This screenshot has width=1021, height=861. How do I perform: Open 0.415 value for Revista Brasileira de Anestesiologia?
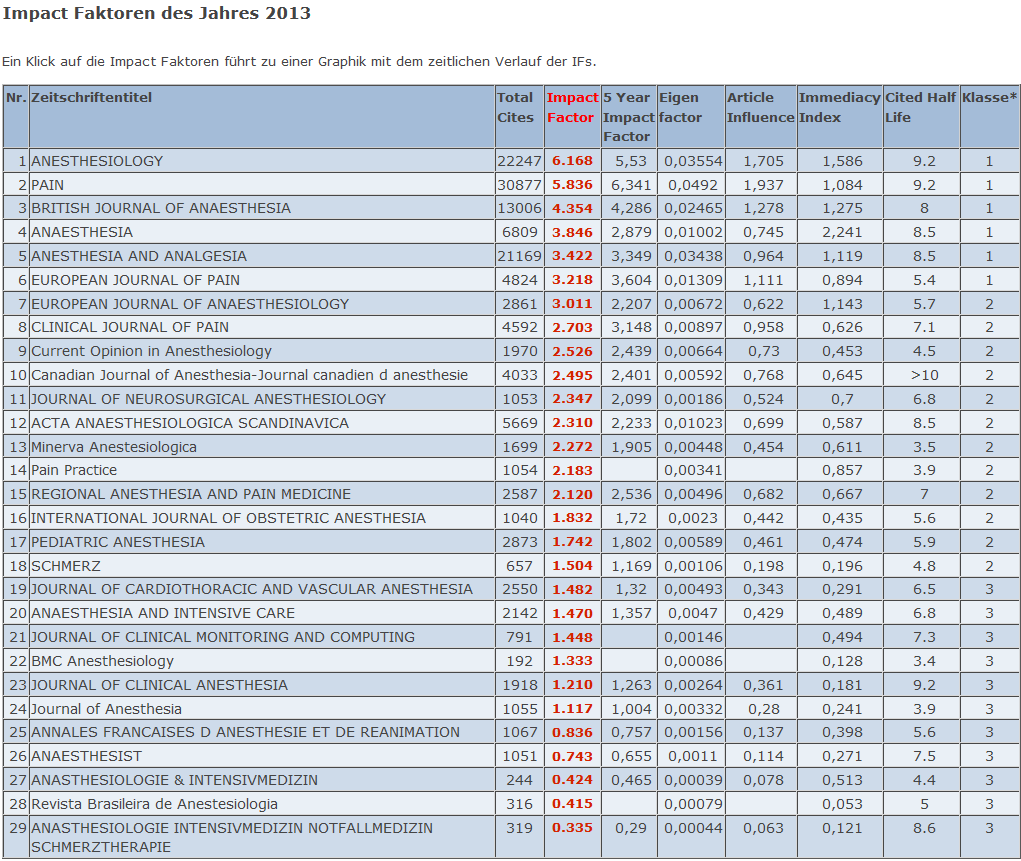[x=572, y=804]
